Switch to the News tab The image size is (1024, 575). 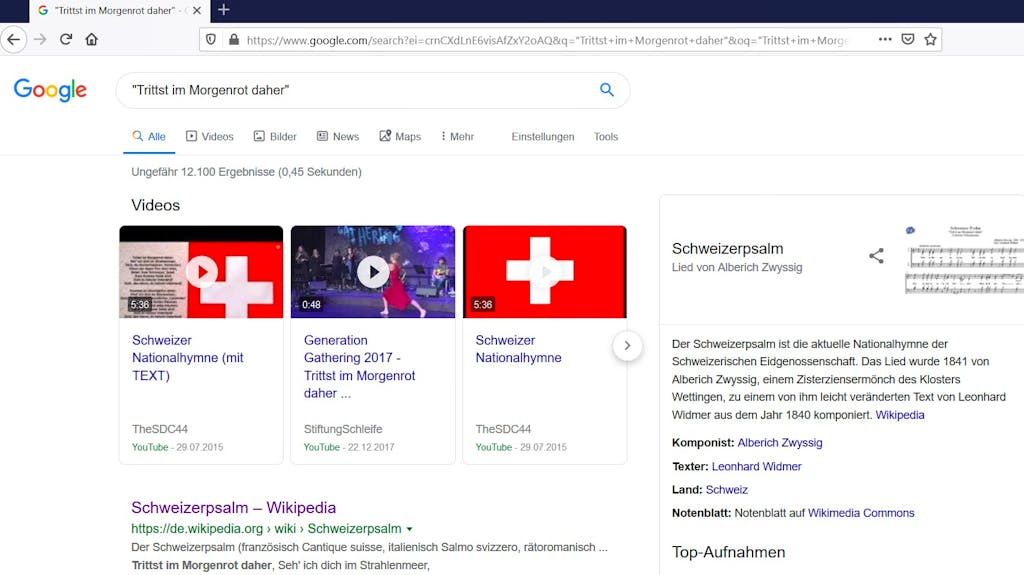click(x=338, y=137)
